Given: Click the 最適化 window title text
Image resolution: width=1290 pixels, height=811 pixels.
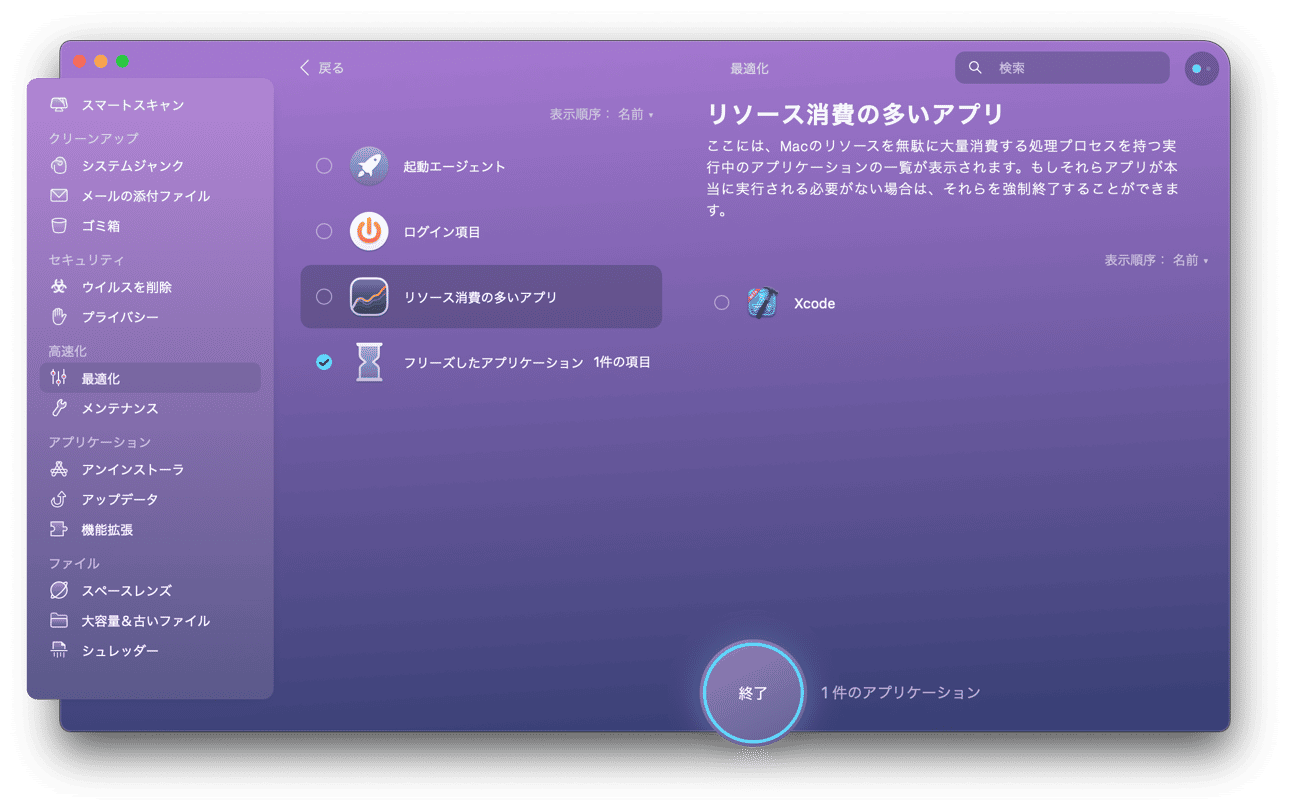Looking at the screenshot, I should (749, 69).
